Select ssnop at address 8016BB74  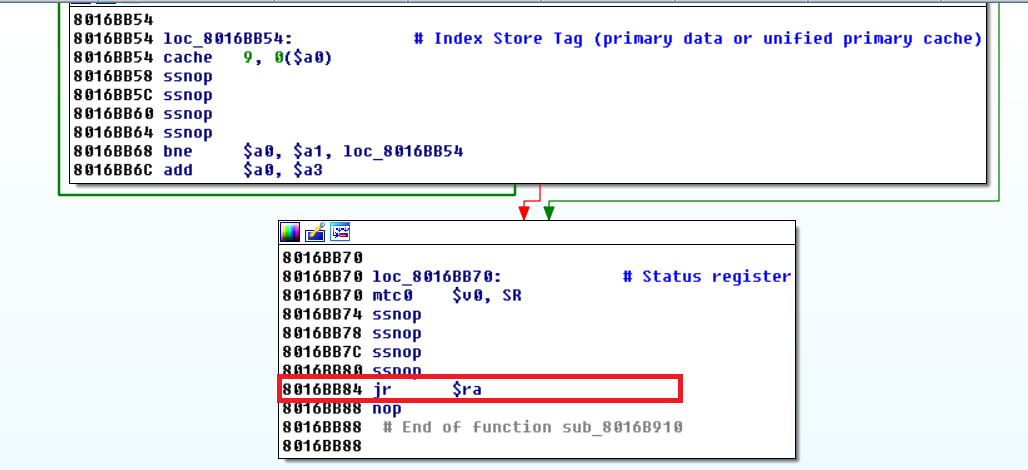pyautogui.click(x=397, y=315)
